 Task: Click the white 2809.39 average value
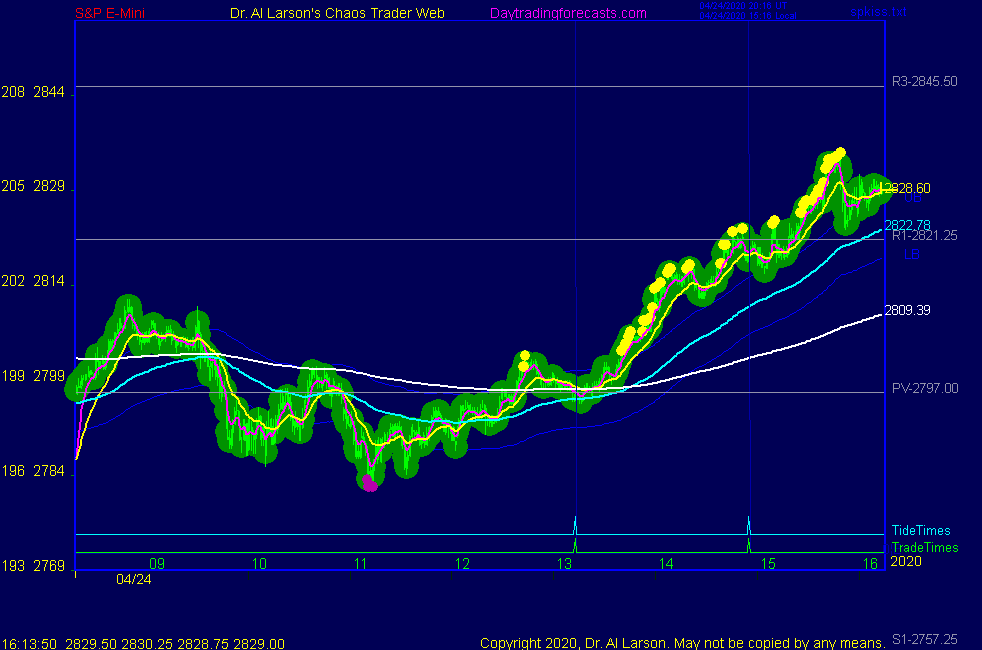907,310
